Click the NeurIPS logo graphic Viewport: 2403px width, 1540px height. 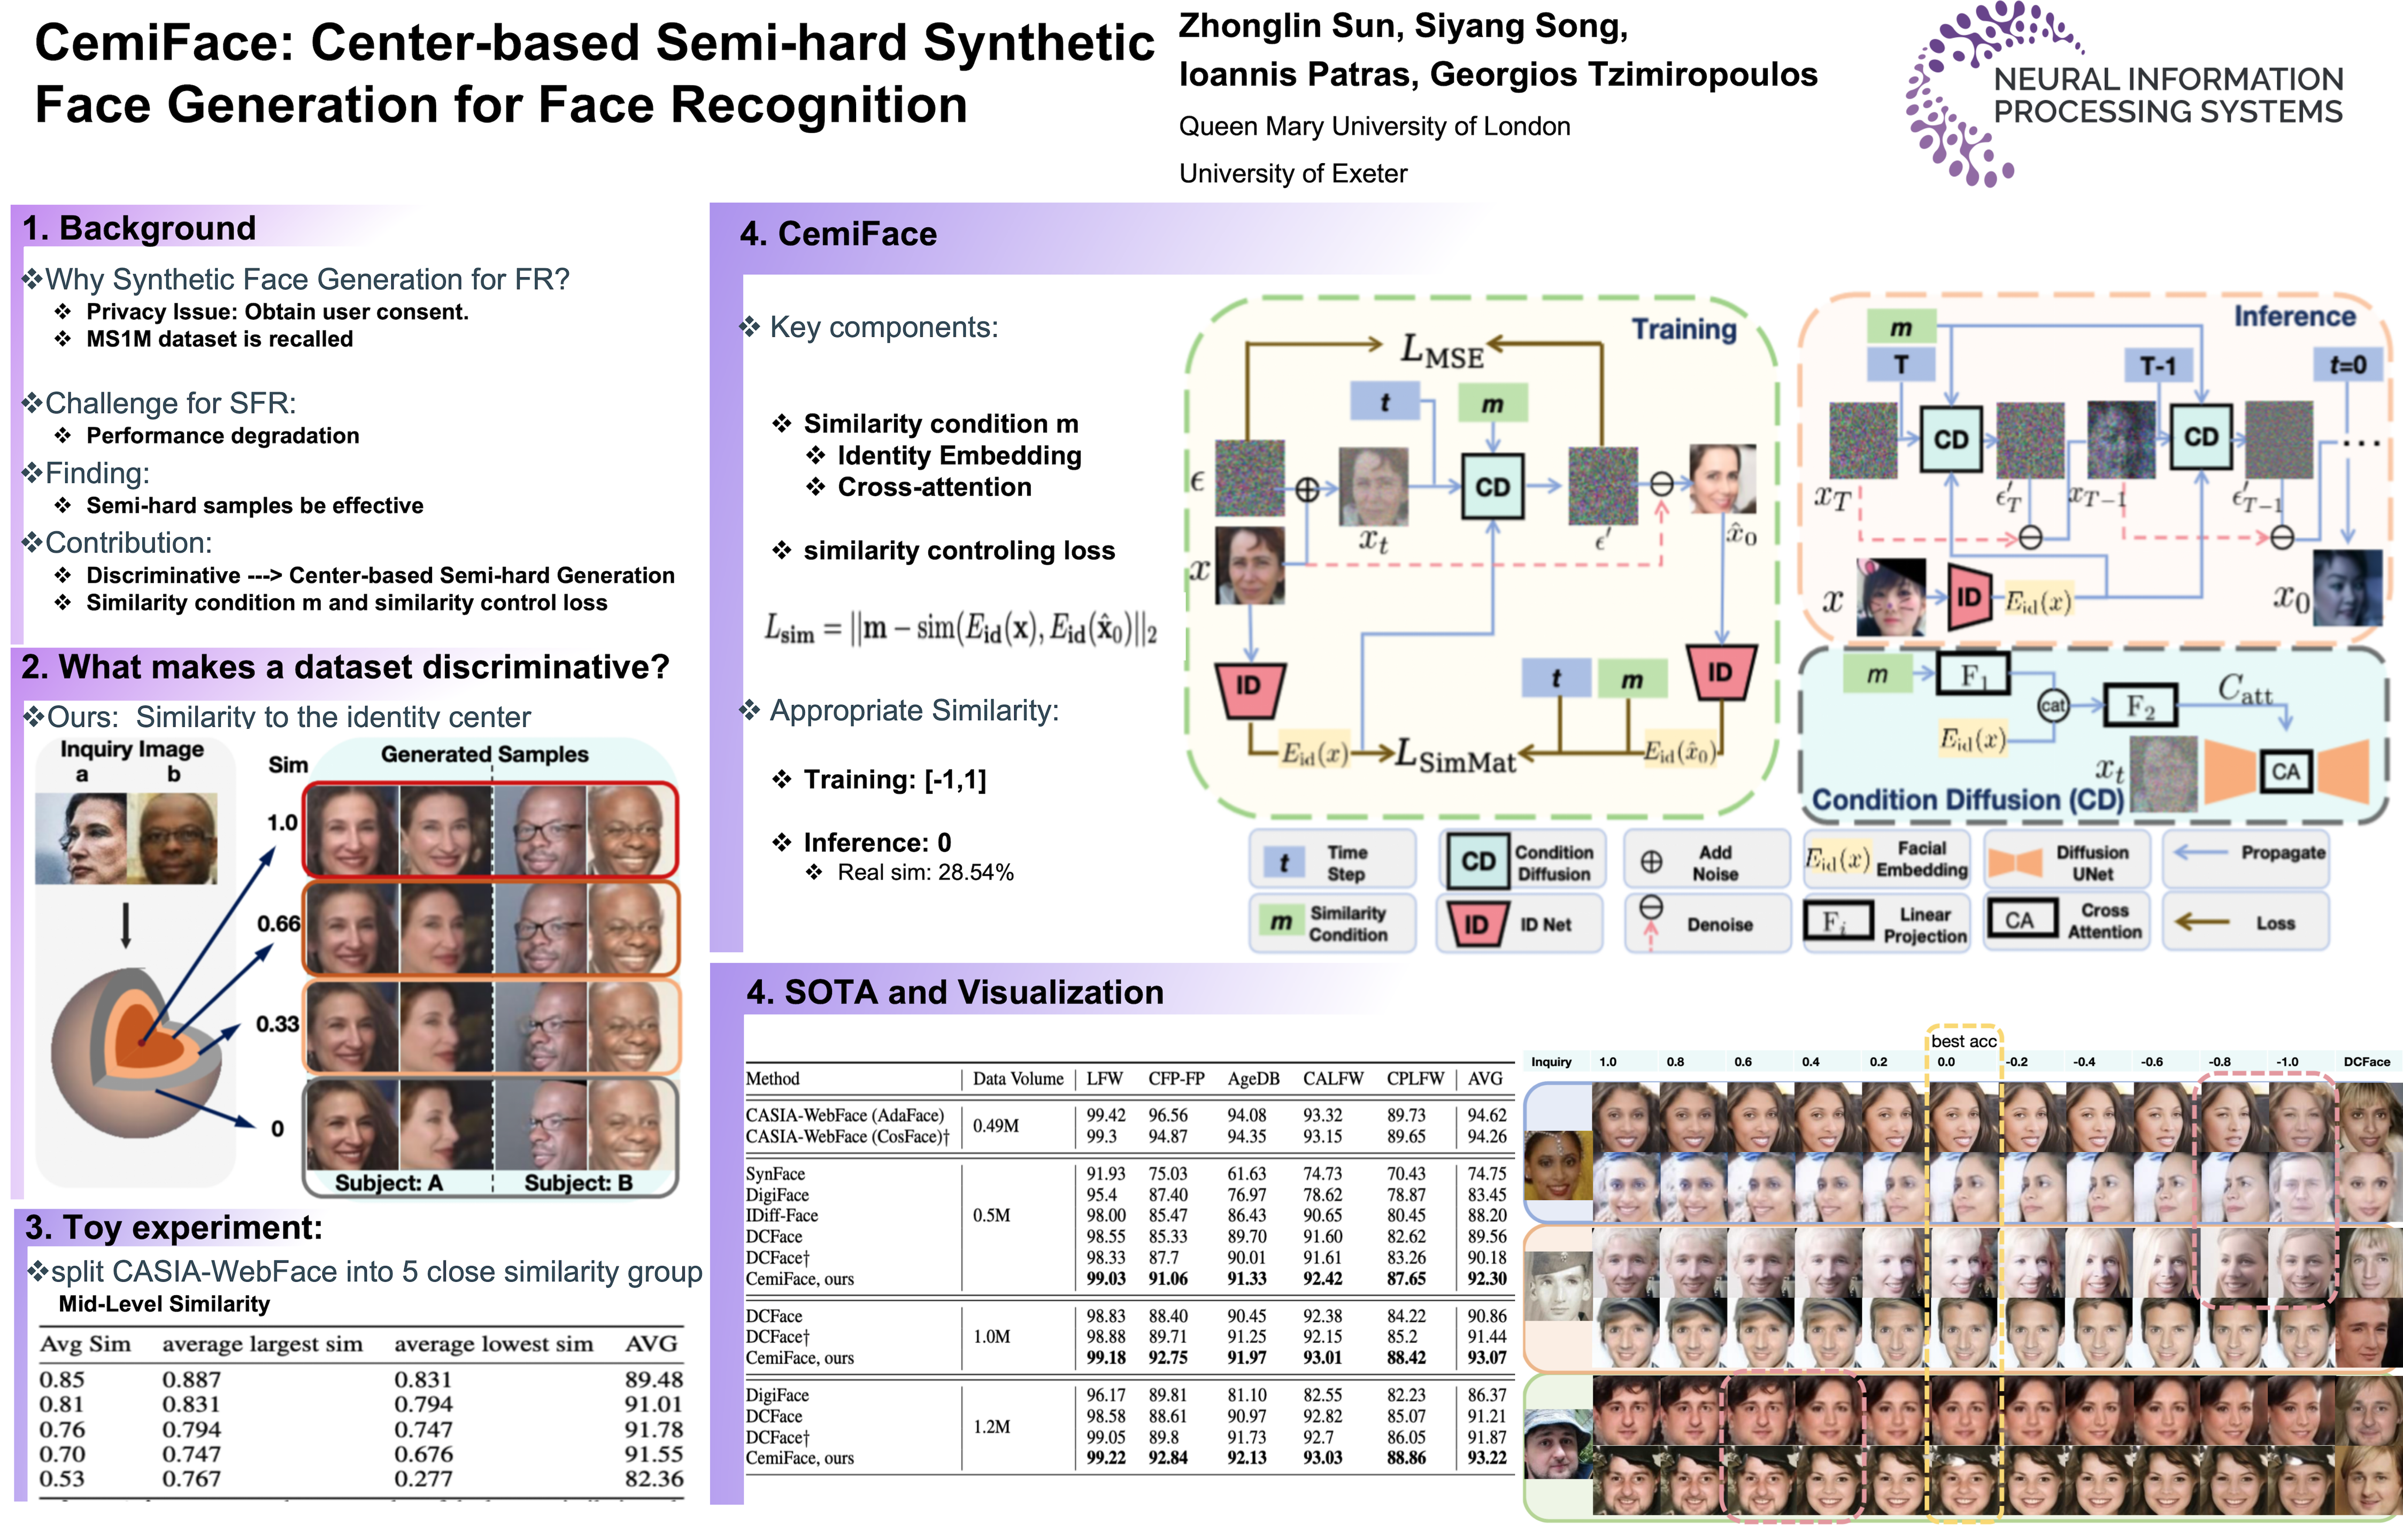click(x=1955, y=95)
